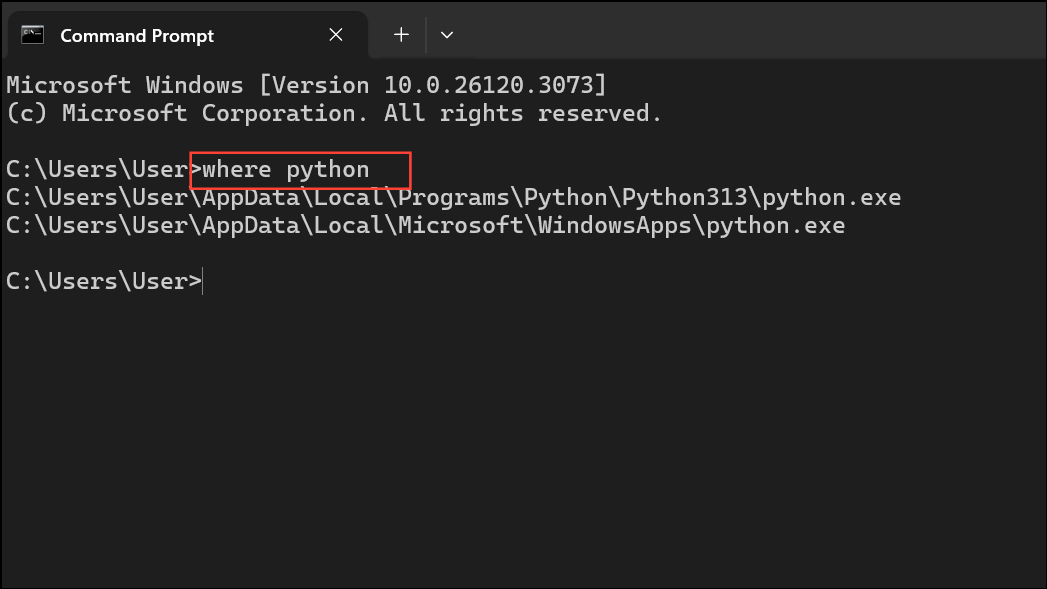
Task: Place the cursor at the active C:\Users\User prompt
Action: point(200,281)
